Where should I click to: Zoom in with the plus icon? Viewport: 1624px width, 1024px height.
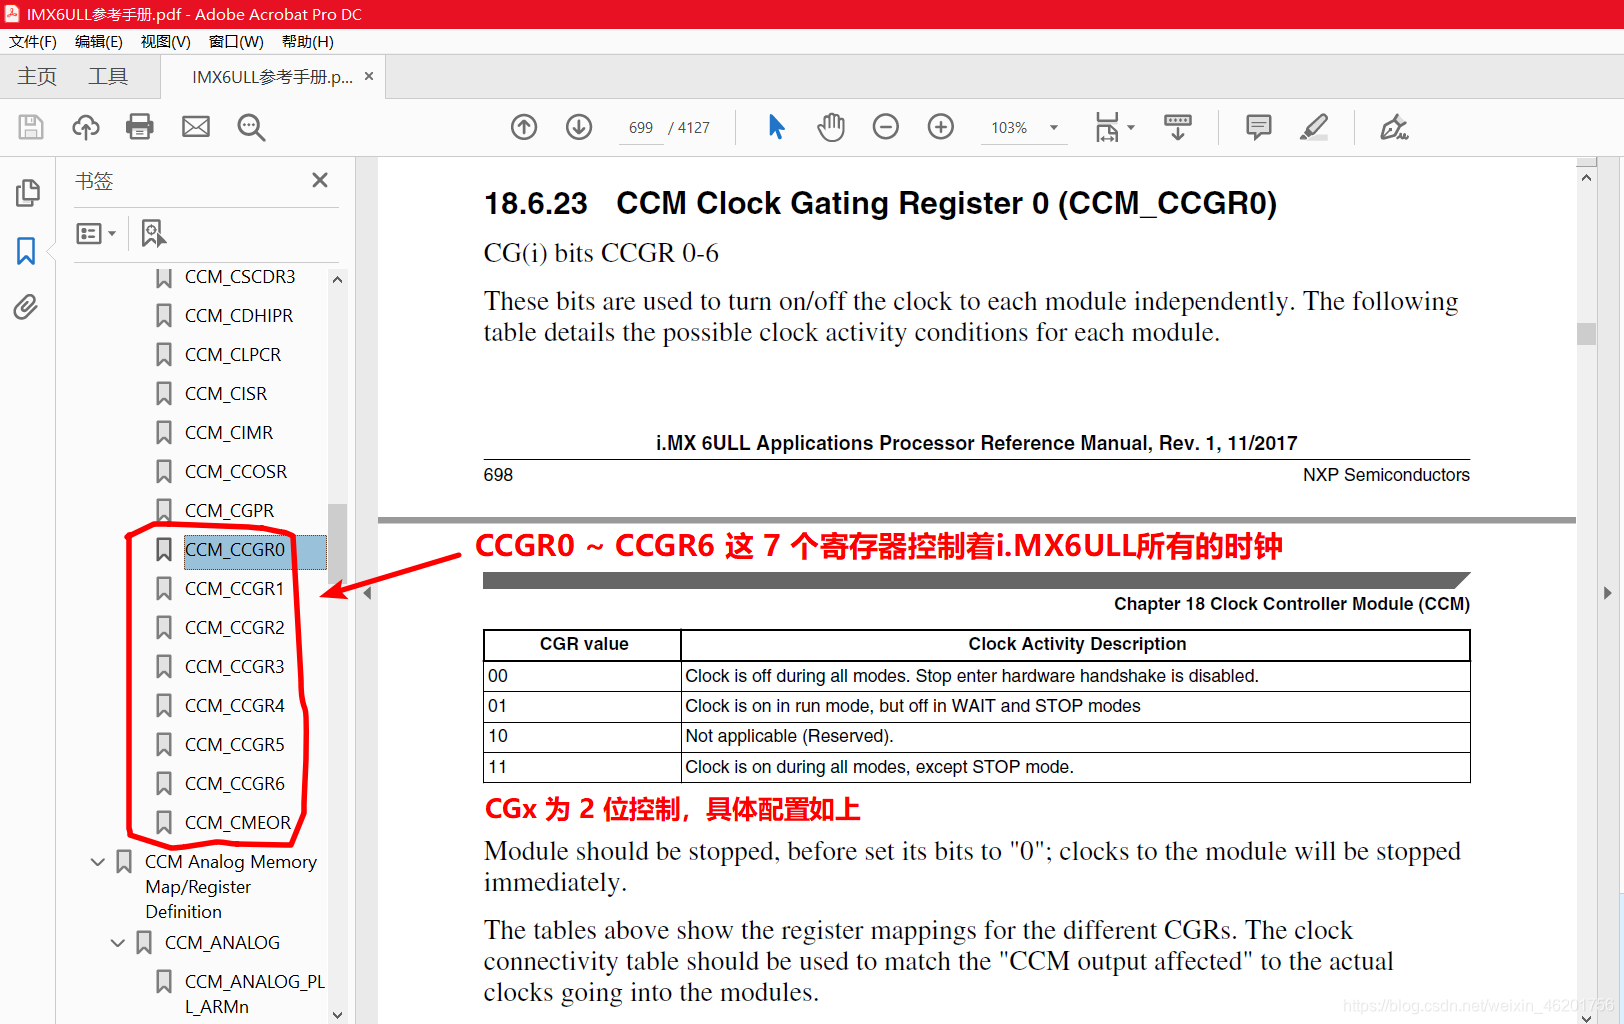click(x=941, y=127)
